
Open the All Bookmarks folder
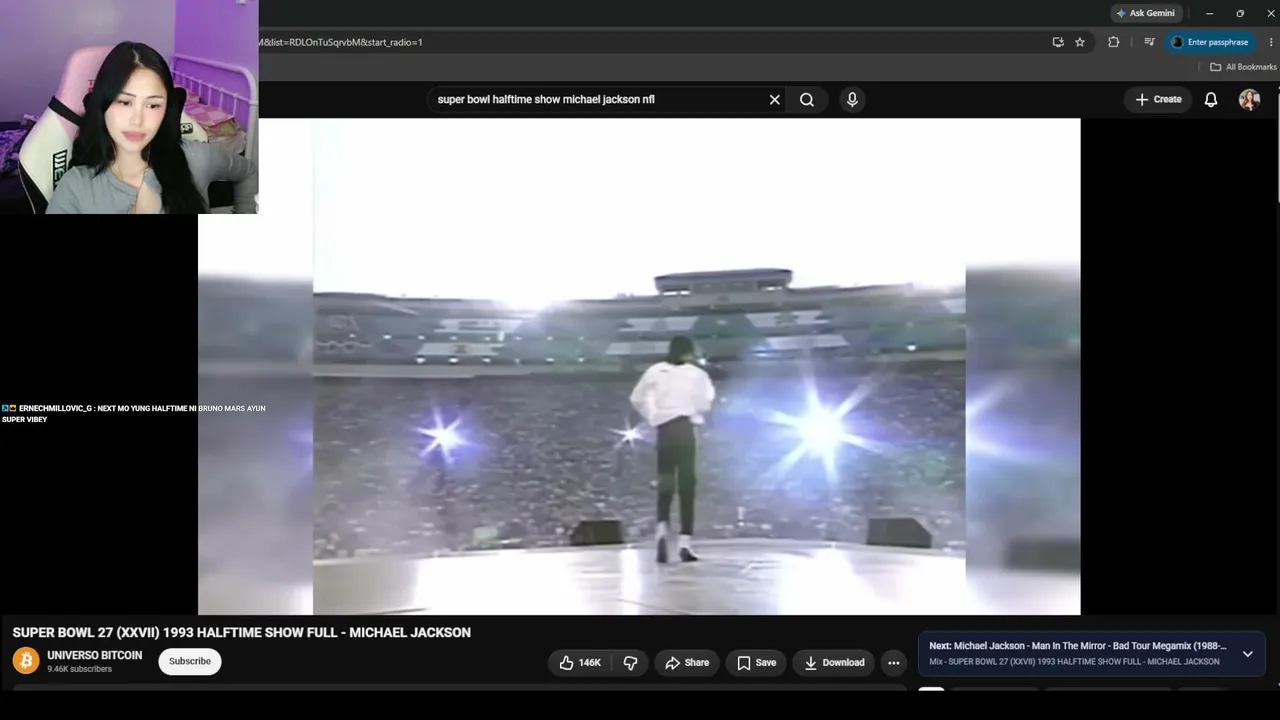tap(1243, 67)
